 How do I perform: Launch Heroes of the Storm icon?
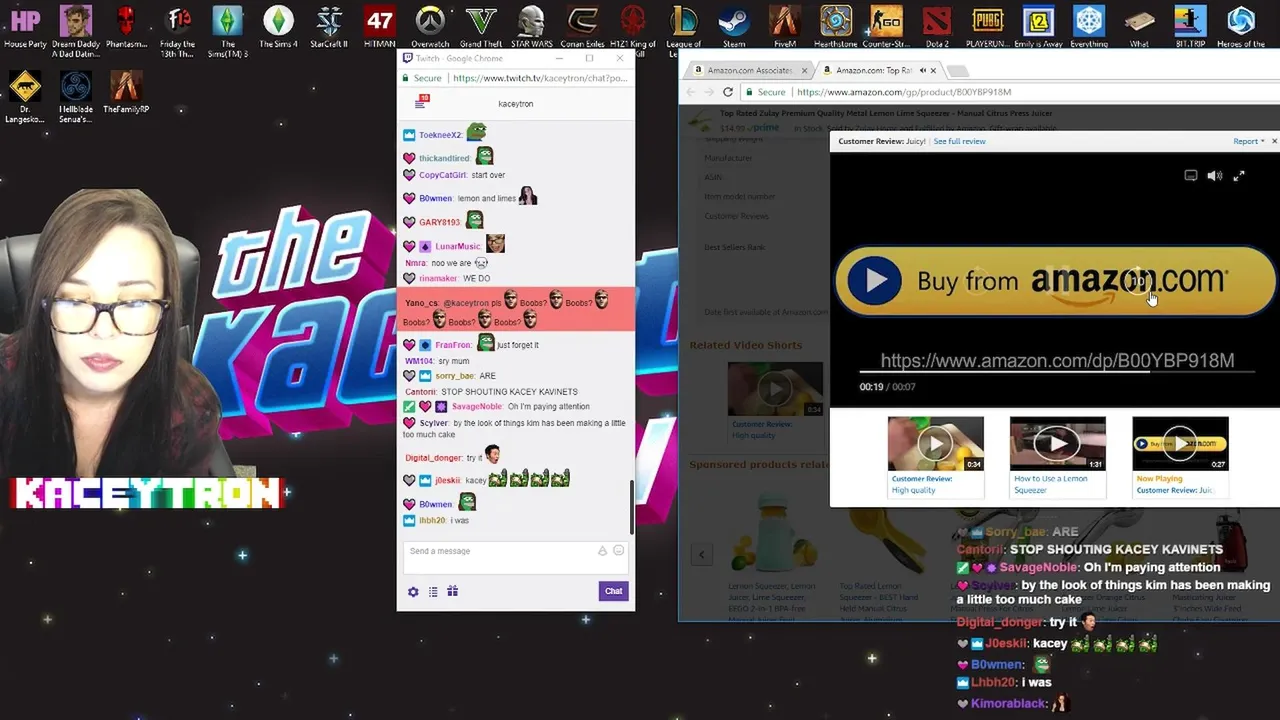pyautogui.click(x=1241, y=26)
